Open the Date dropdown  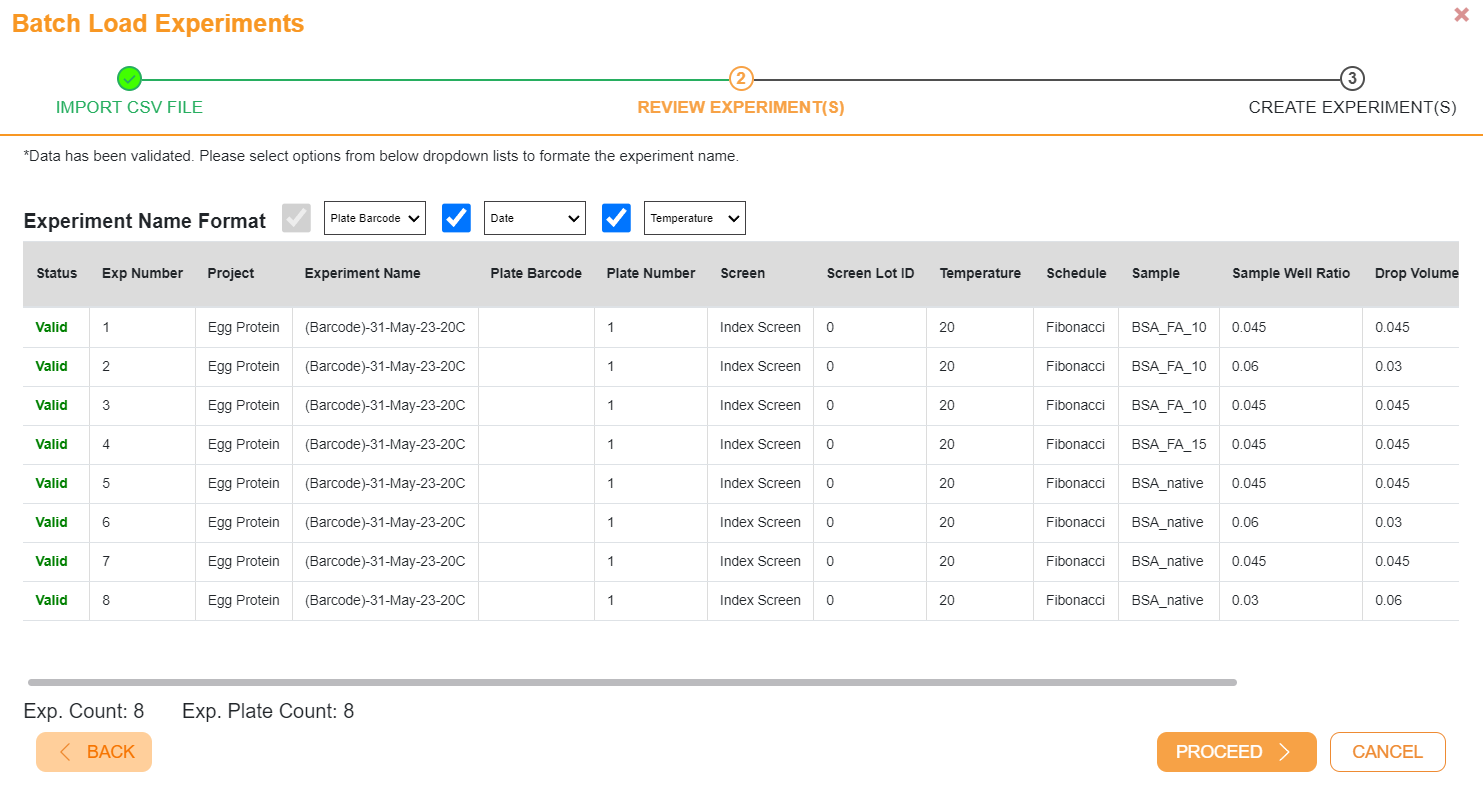[534, 217]
